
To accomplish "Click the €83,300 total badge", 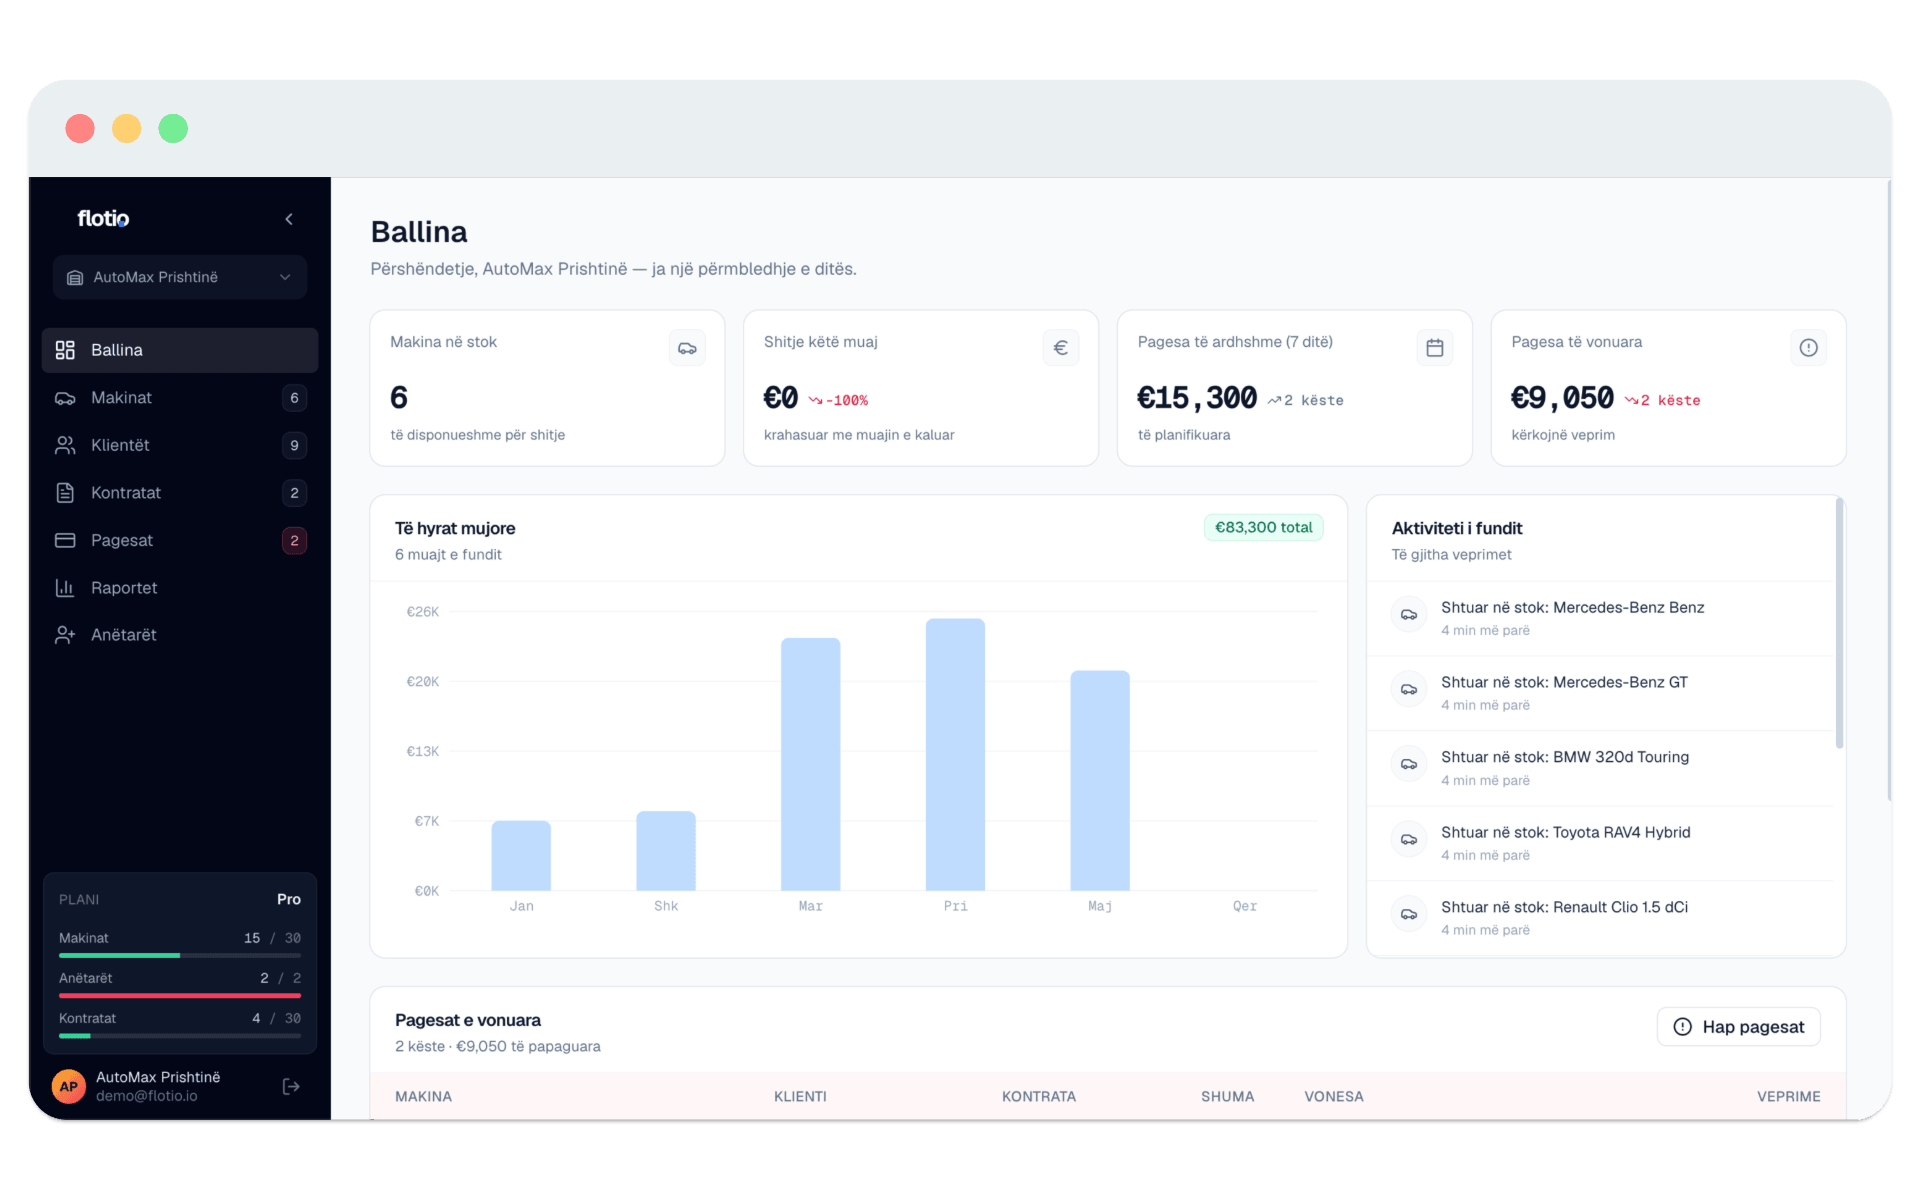I will point(1263,527).
